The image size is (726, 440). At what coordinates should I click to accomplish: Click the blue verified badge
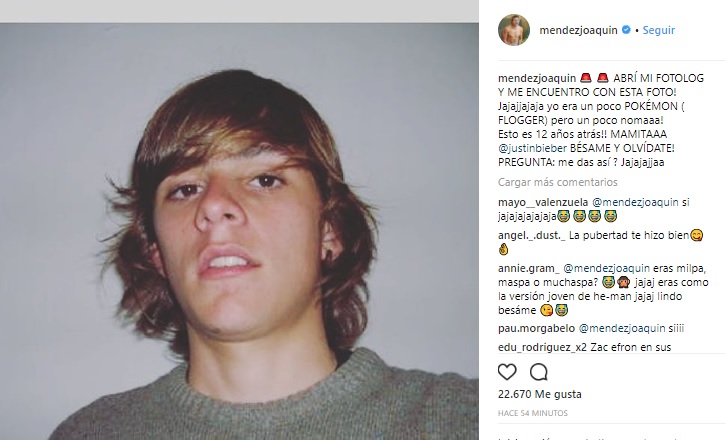[x=626, y=31]
